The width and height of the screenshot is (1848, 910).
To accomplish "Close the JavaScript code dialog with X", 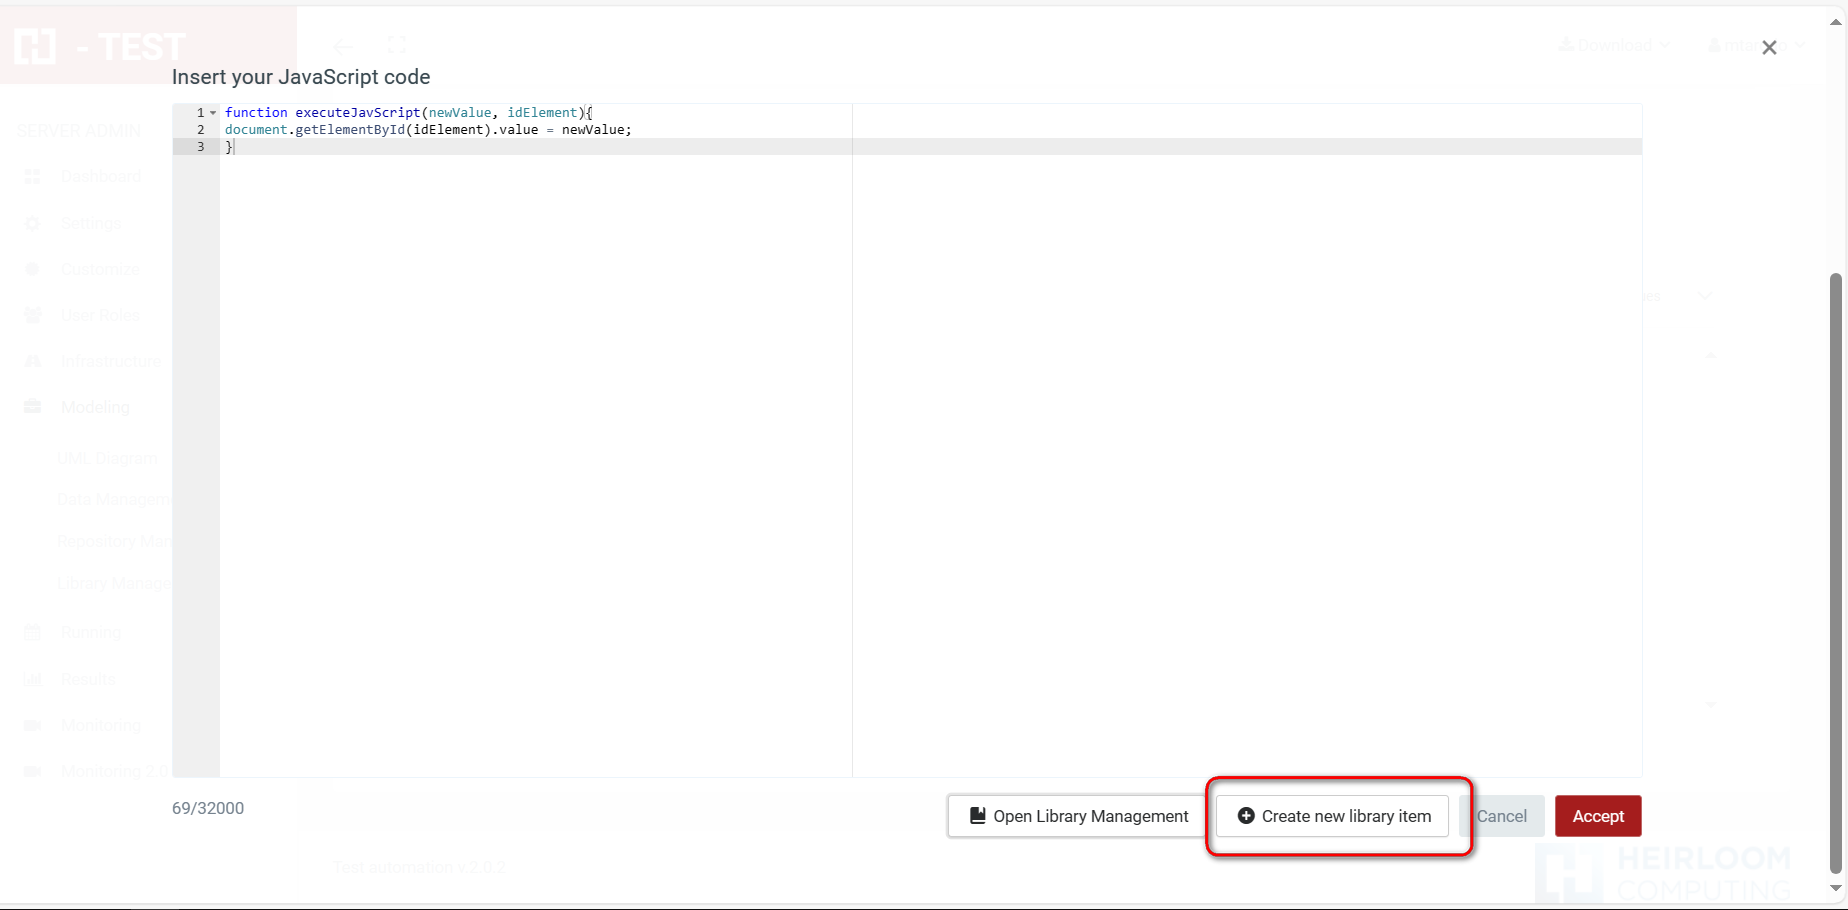I will (1769, 48).
